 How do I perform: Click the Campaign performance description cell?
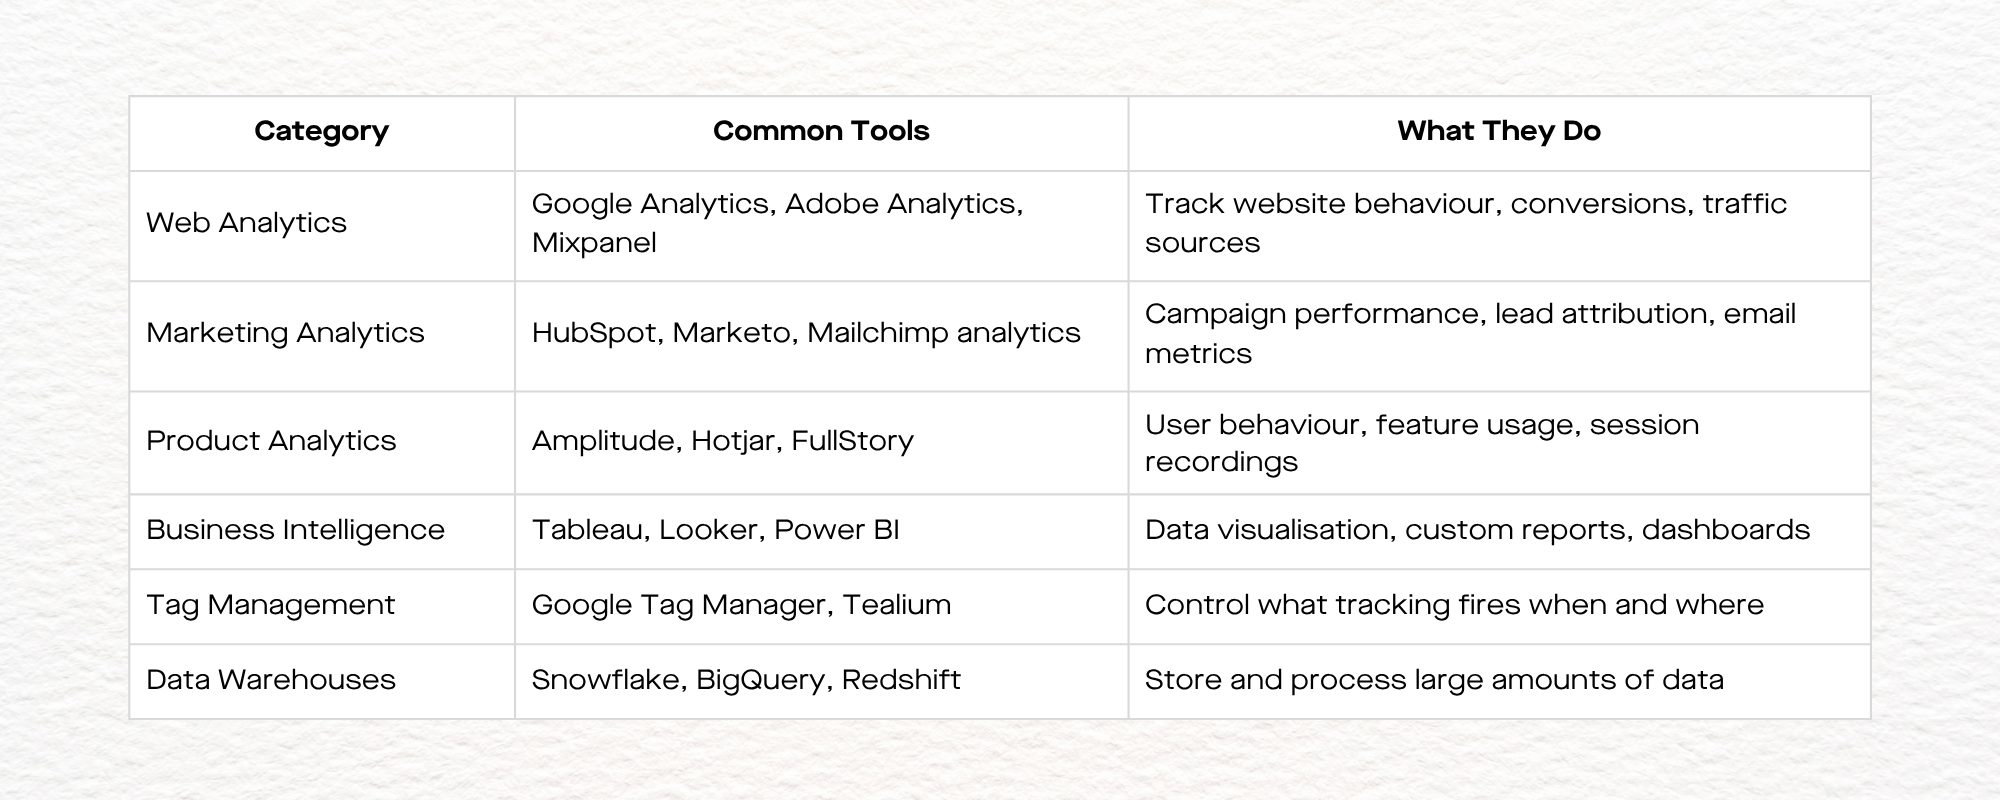(1470, 333)
